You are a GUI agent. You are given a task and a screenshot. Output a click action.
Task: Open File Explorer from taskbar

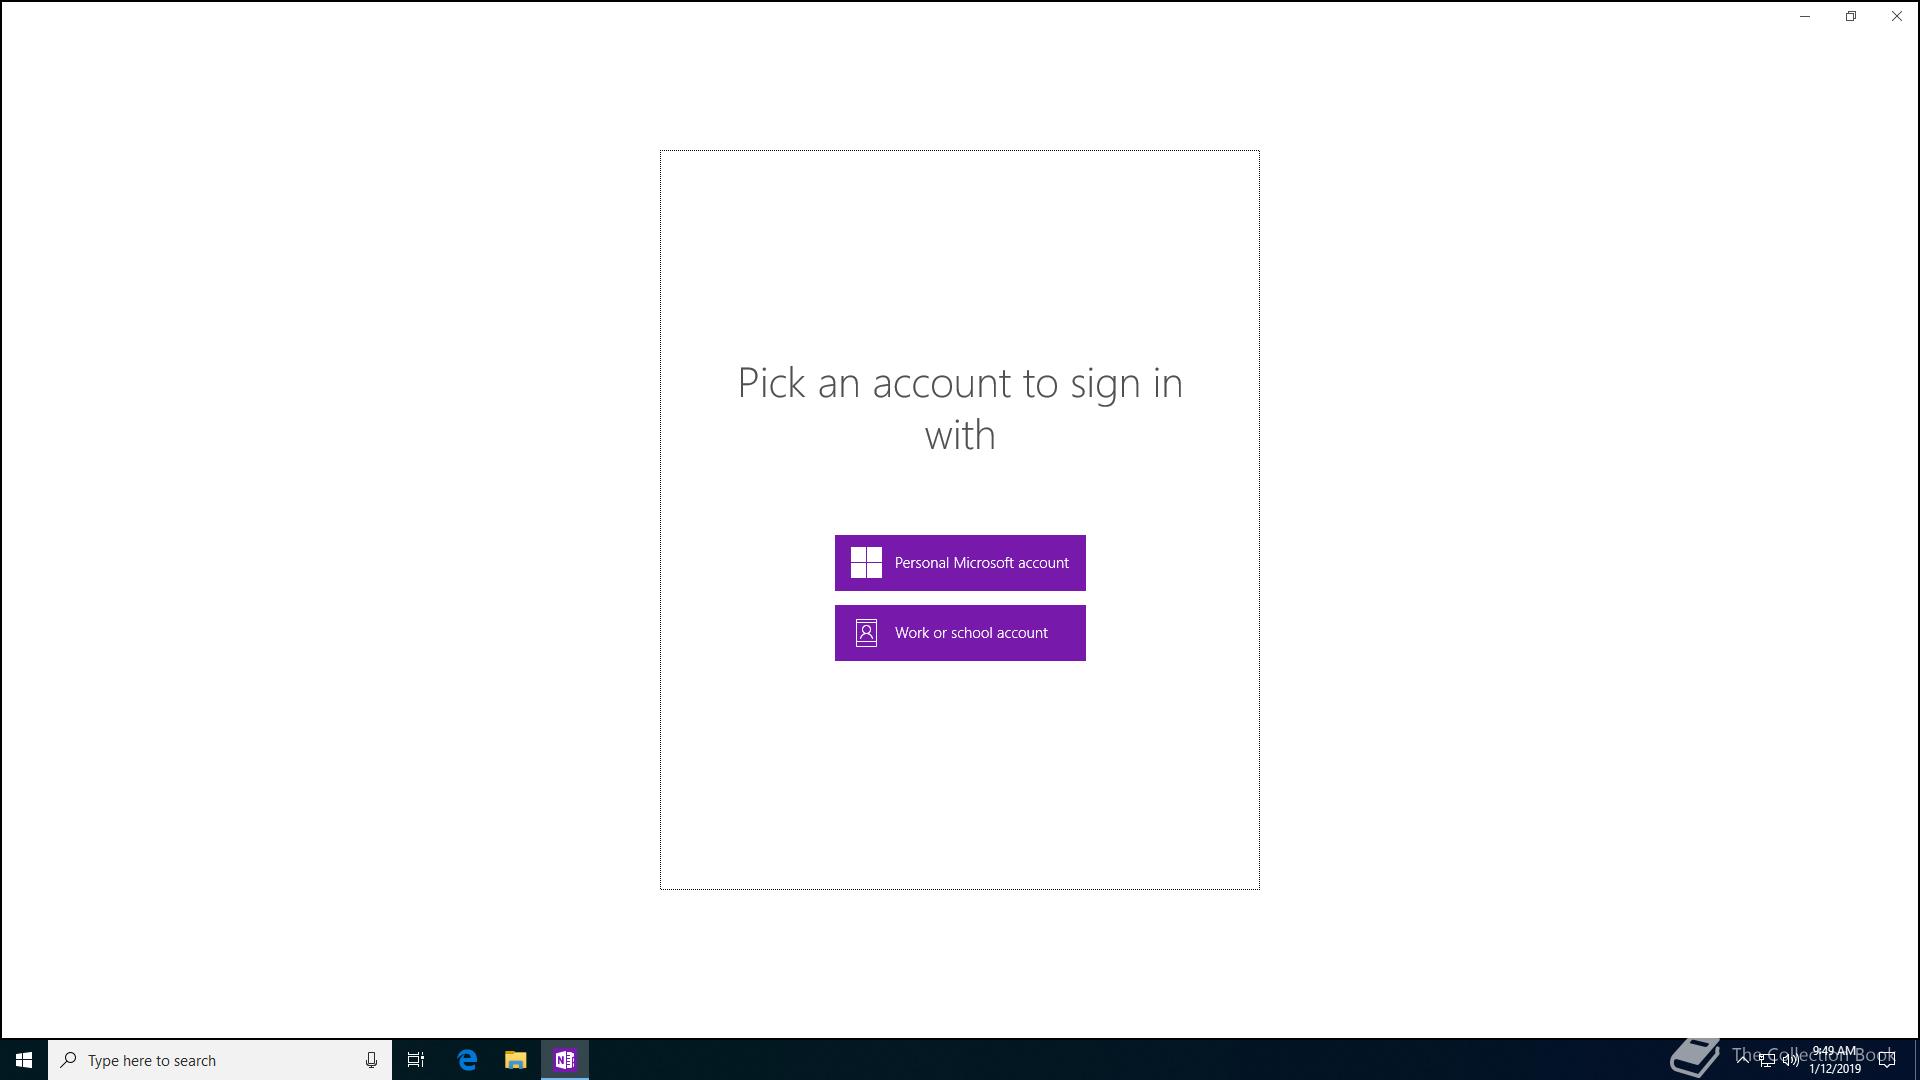coord(516,1060)
